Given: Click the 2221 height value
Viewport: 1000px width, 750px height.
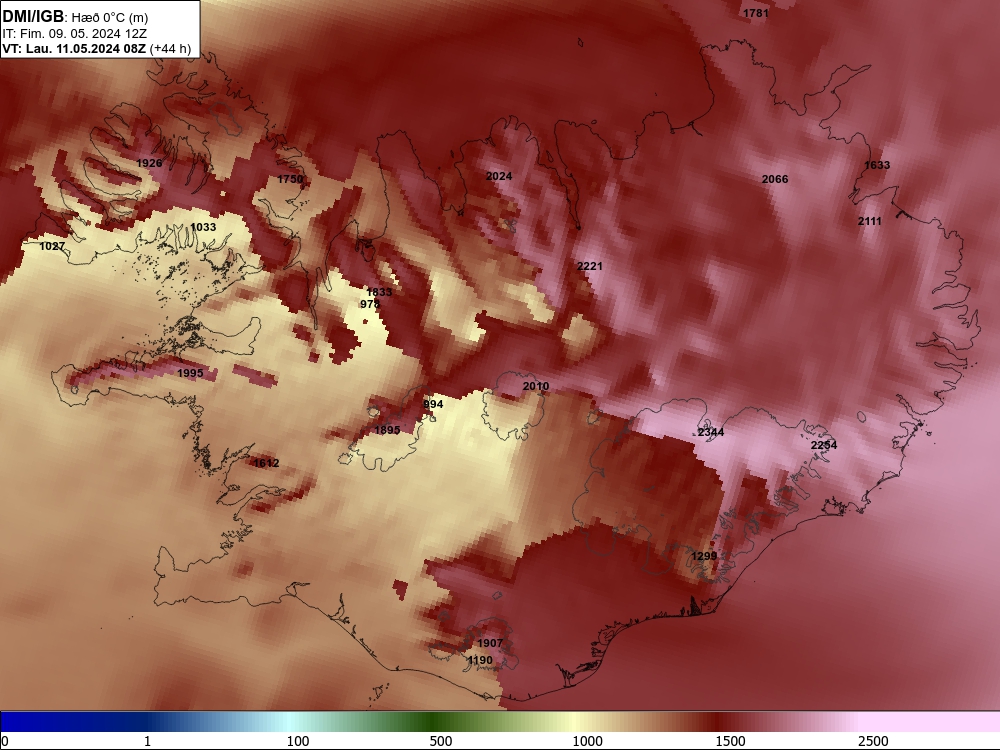Looking at the screenshot, I should coord(589,266).
